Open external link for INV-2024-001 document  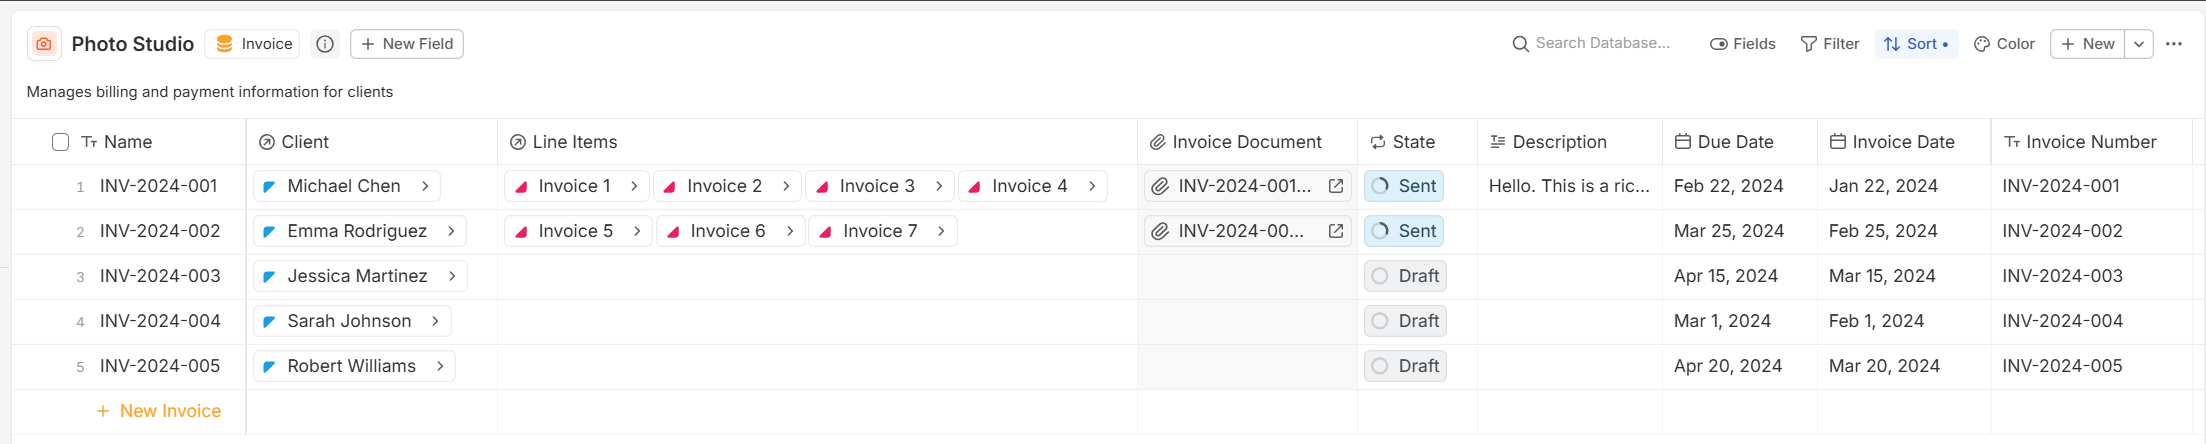tap(1335, 186)
